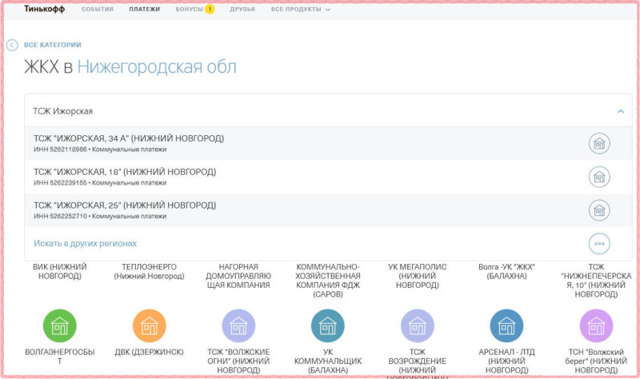This screenshot has height=379, width=640.
Task: Click Искать в других регионах link
Action: click(x=85, y=244)
